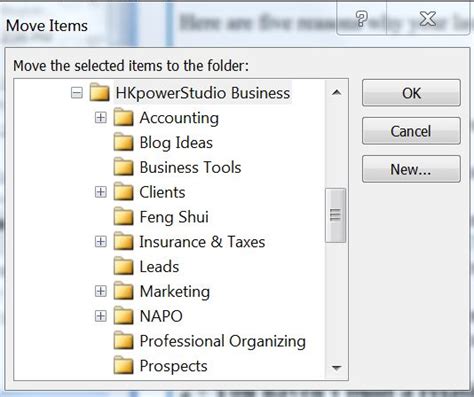Screen dimensions: 474x397
Task: Click the Feng Shui folder icon
Action: (123, 217)
